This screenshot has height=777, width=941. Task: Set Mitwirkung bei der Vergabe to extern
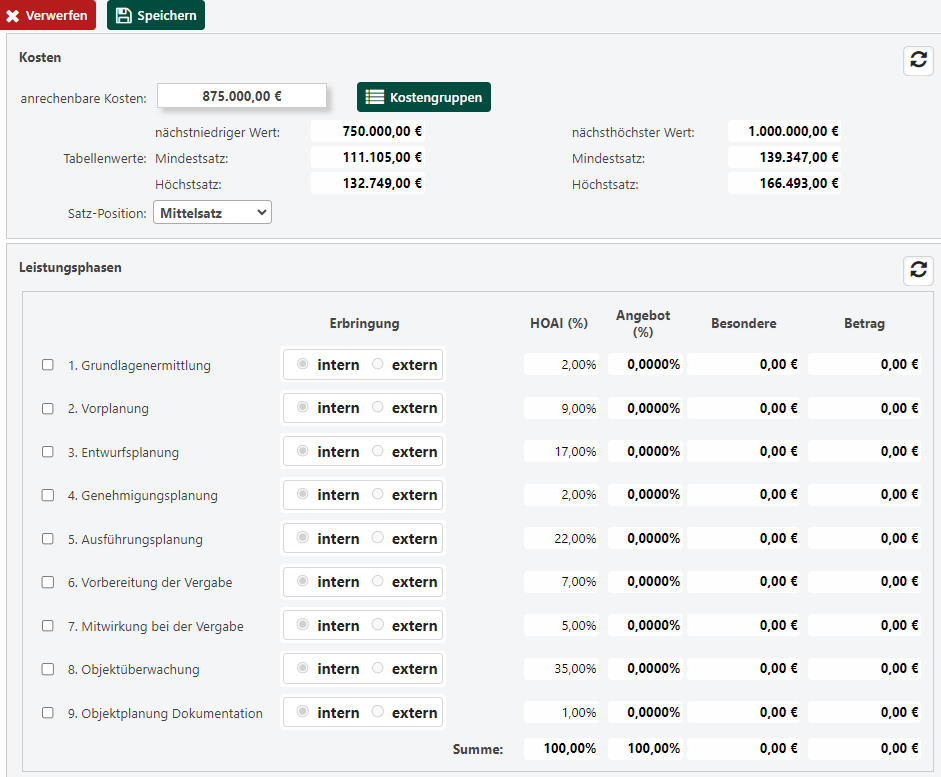pos(378,626)
